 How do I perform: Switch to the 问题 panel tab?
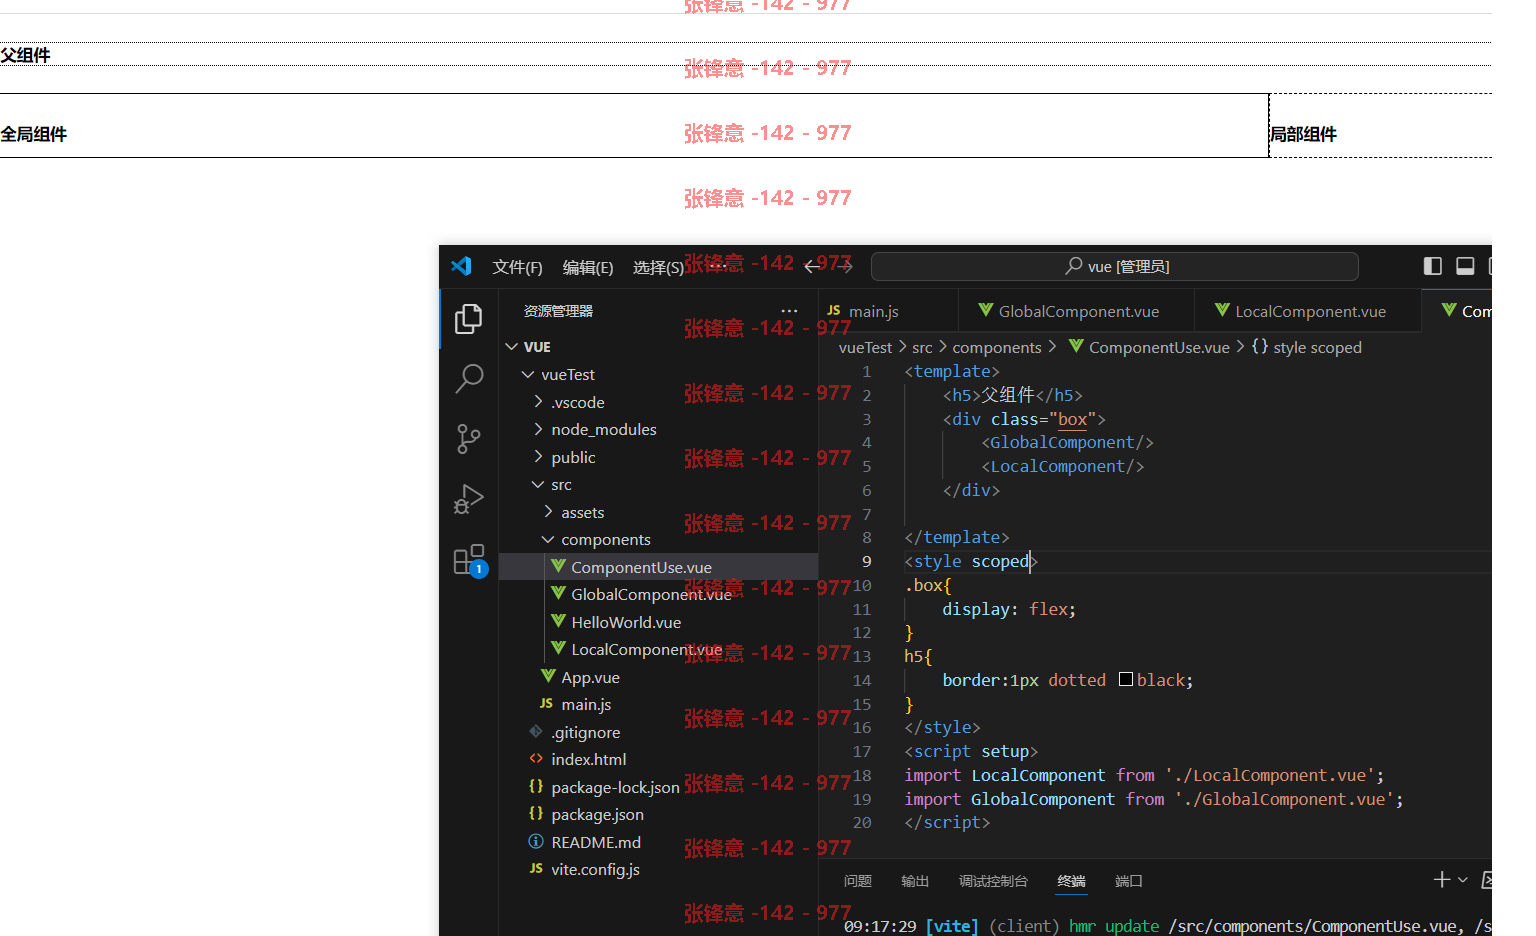pos(857,881)
